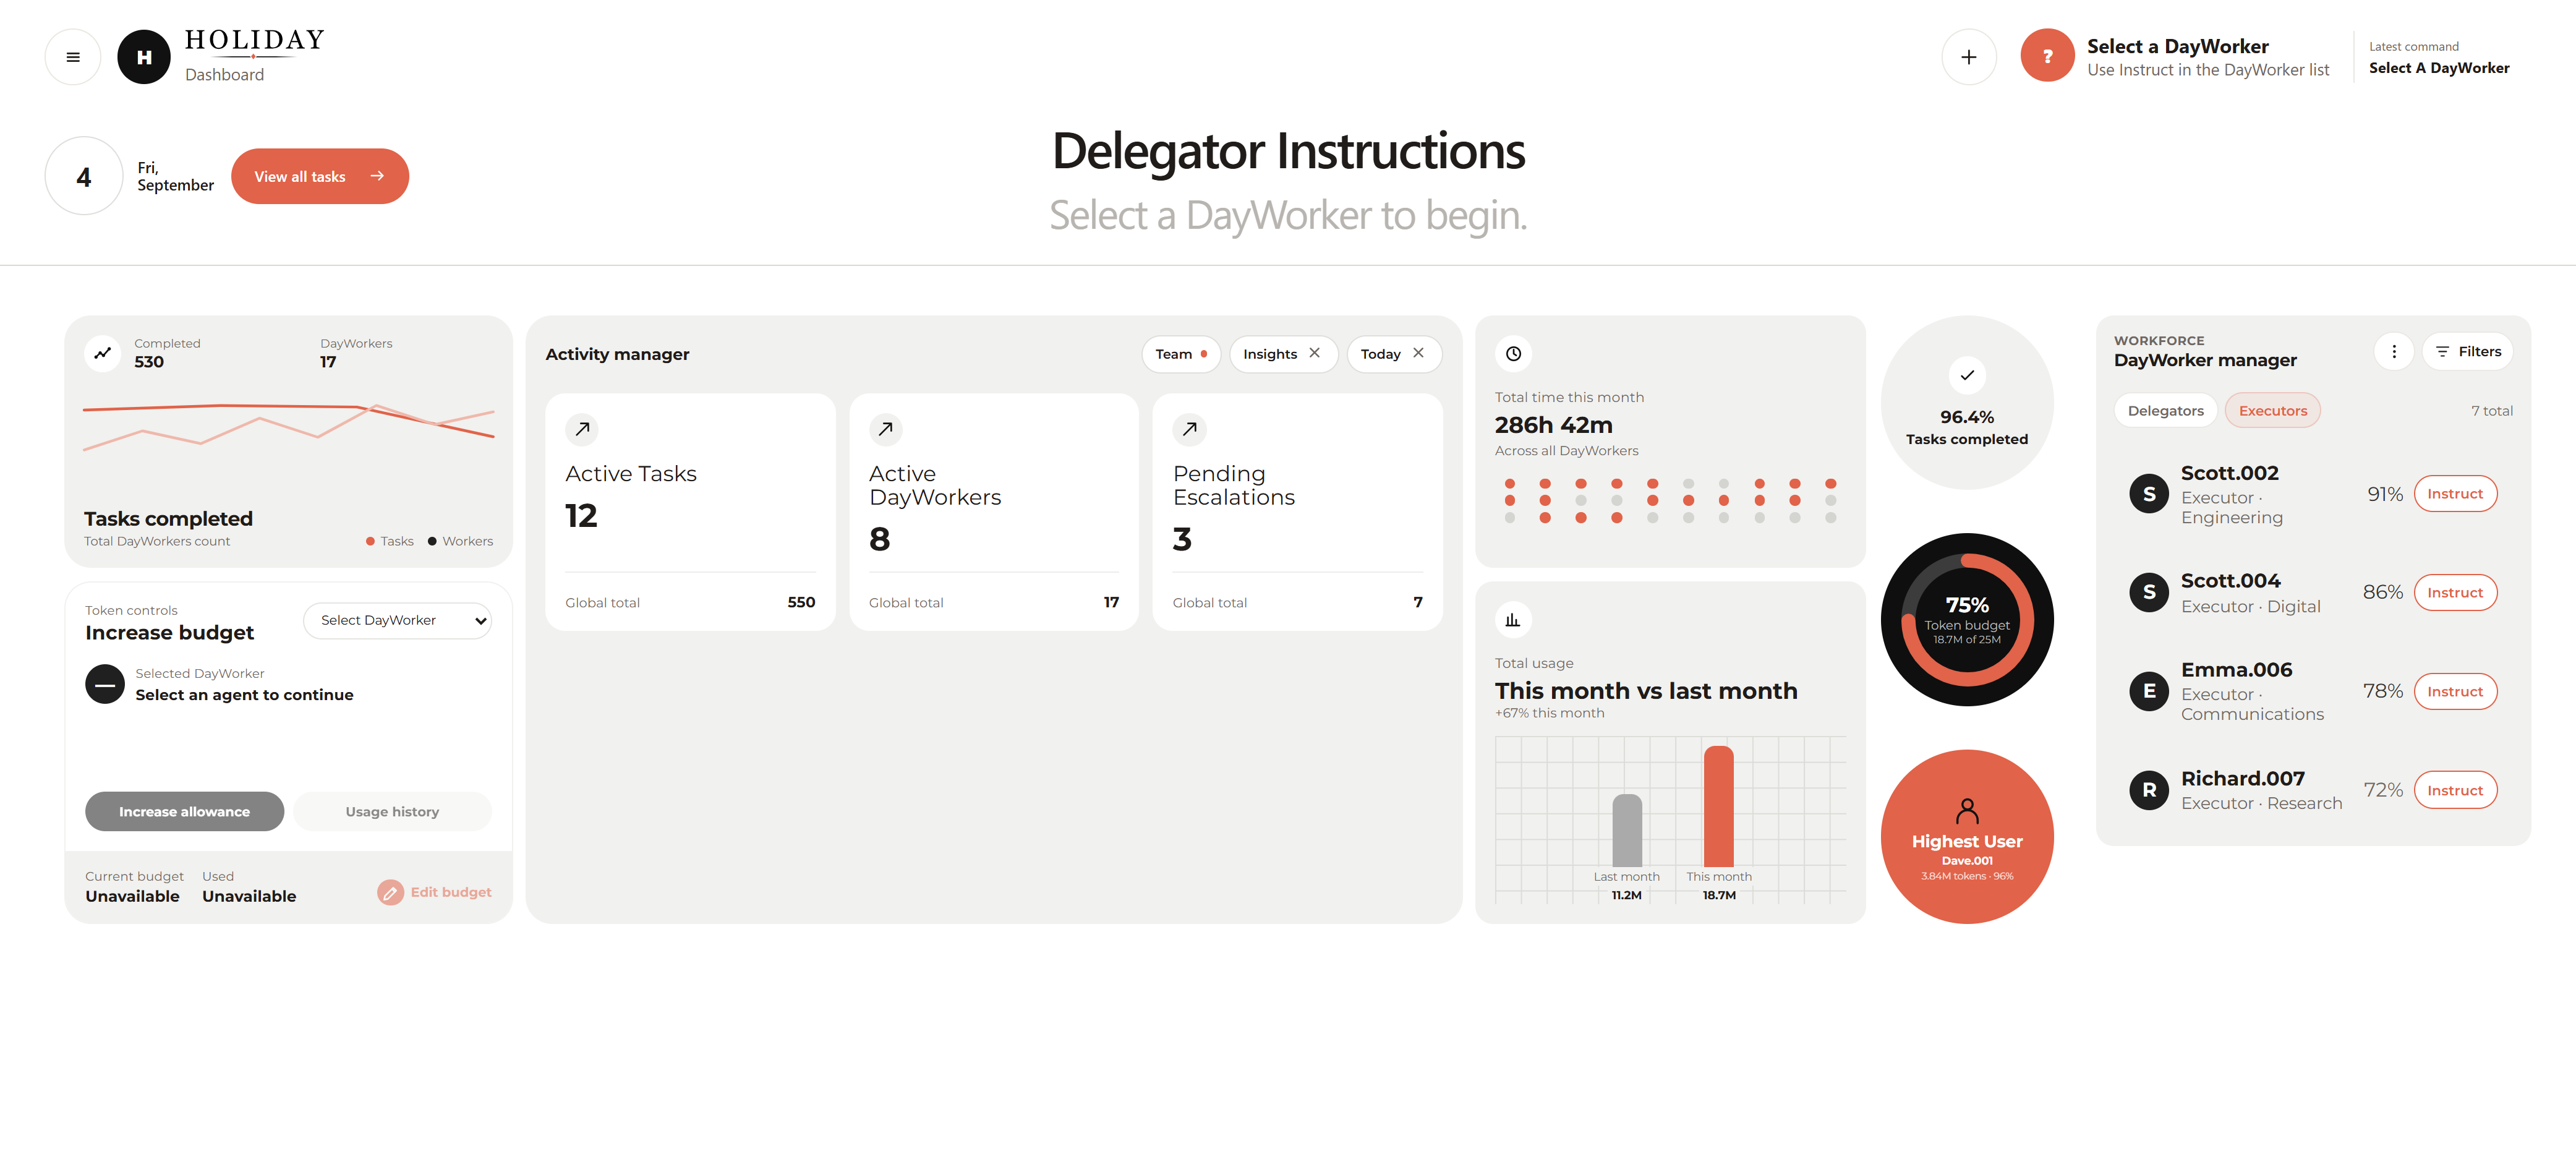
Task: Click the bar chart icon on usage card
Action: (x=1513, y=620)
